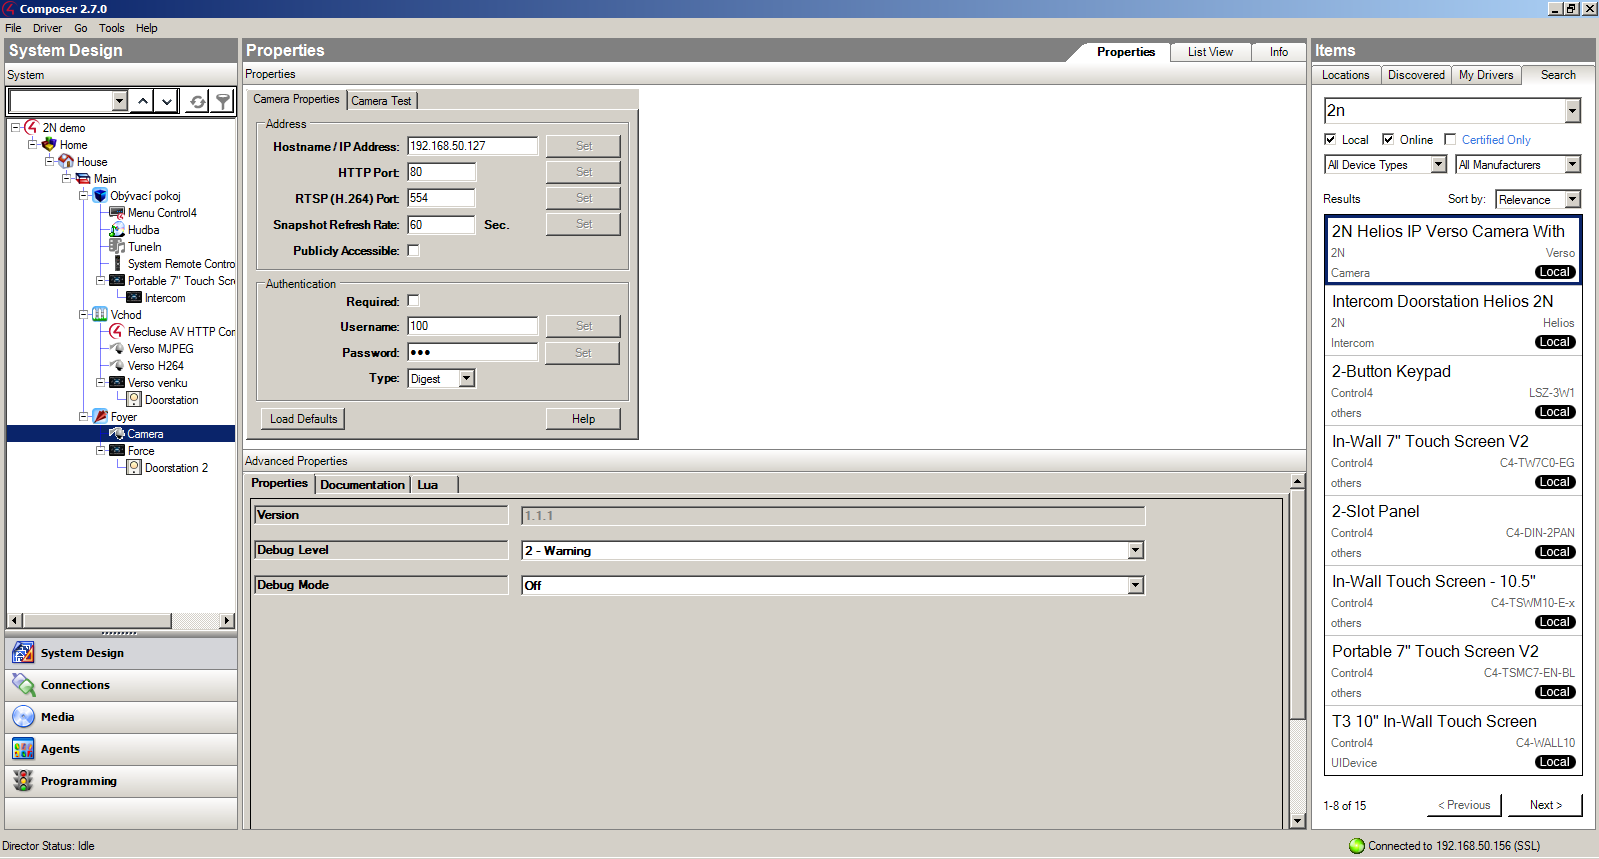Click the filter funnel icon
This screenshot has height=859, width=1599.
[x=223, y=101]
